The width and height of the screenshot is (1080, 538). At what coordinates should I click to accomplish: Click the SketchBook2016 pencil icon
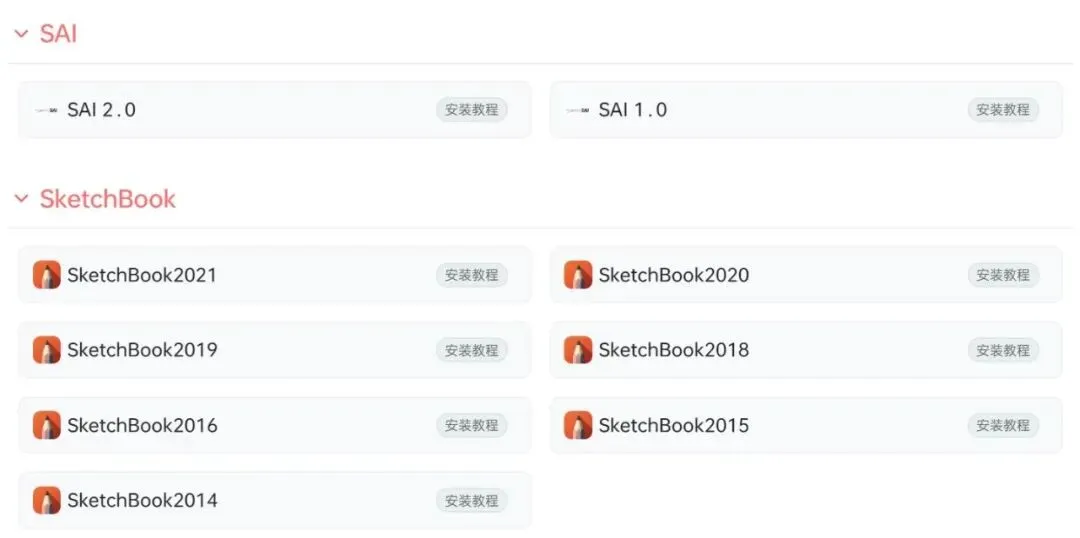46,425
